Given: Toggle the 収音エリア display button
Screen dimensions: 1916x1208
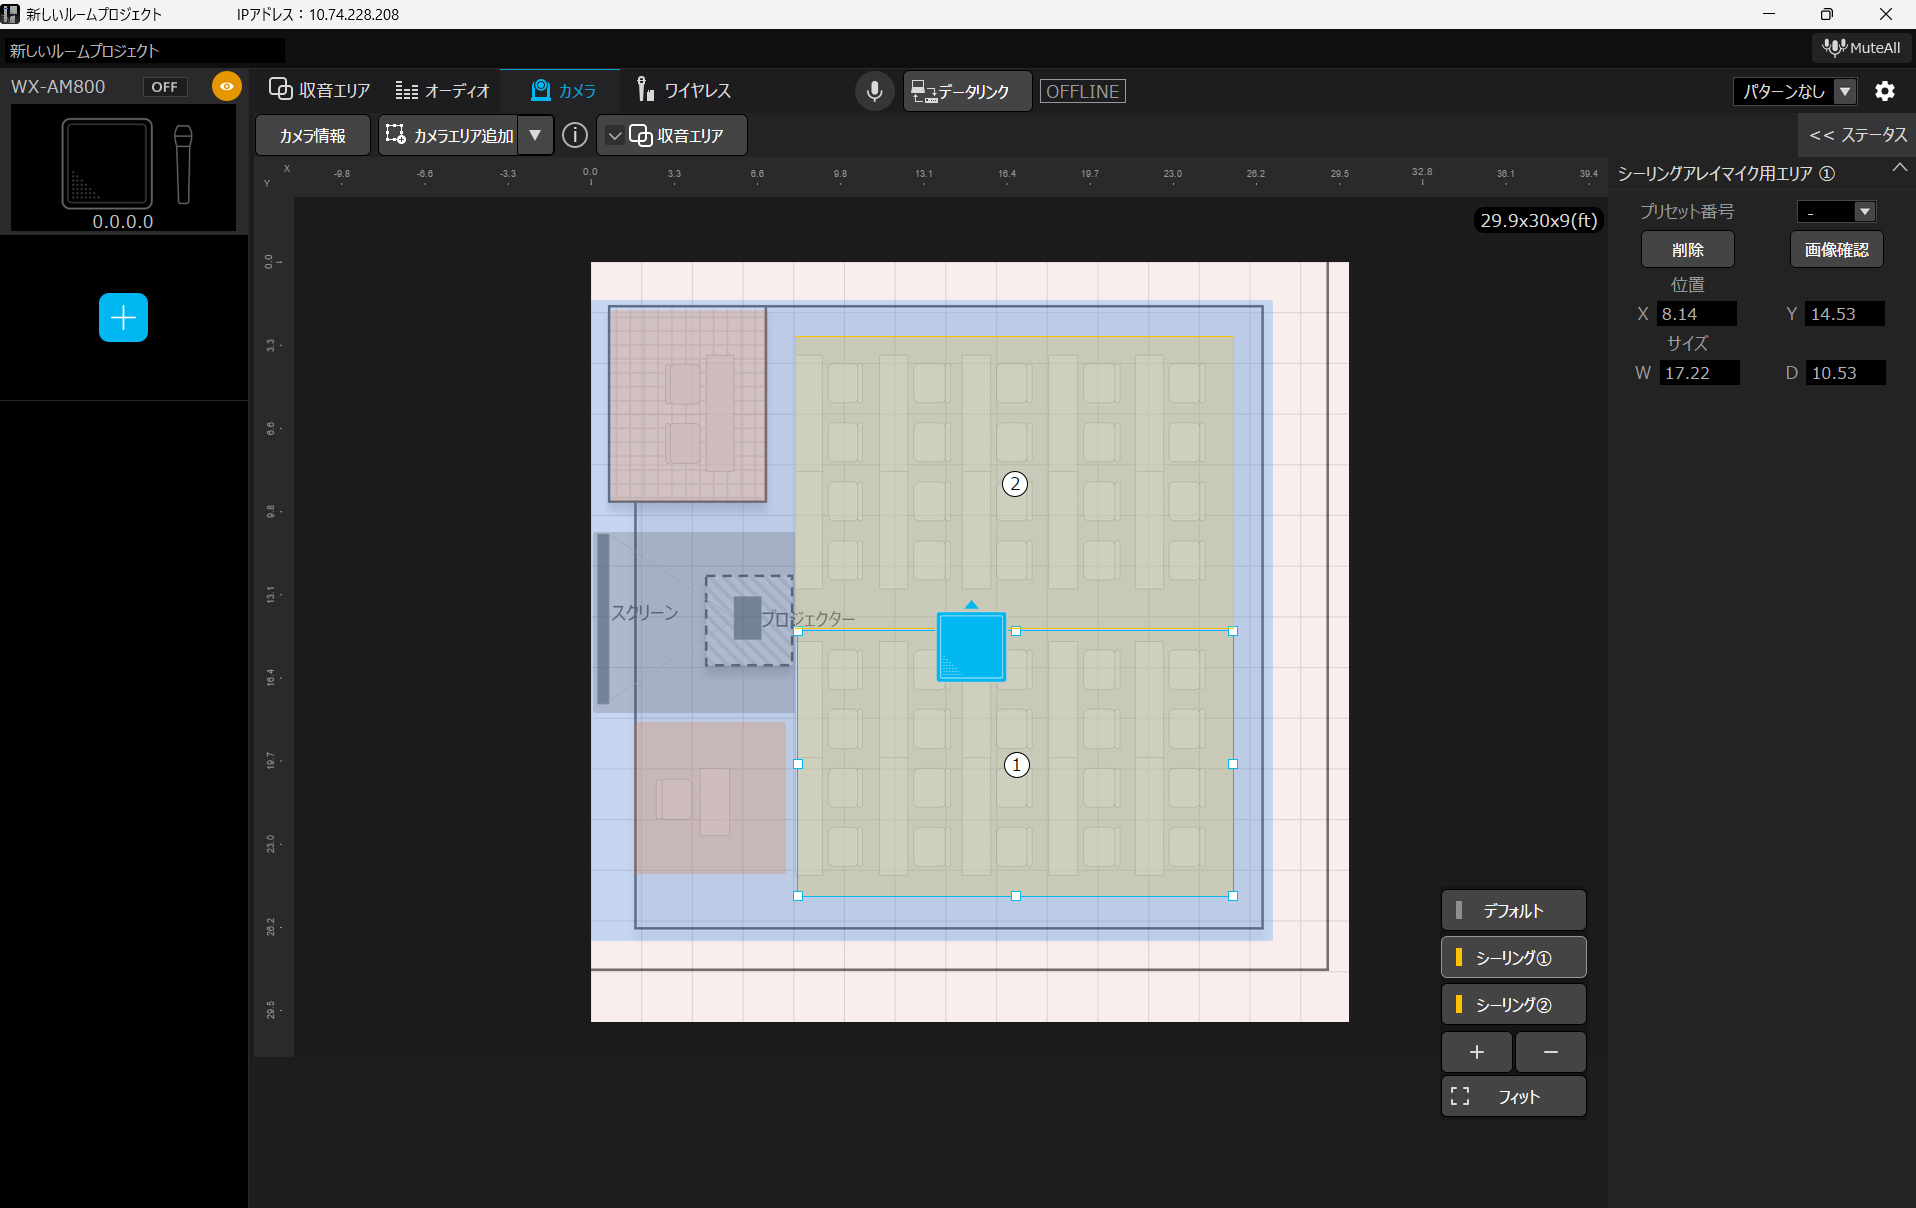Looking at the screenshot, I should click(672, 135).
